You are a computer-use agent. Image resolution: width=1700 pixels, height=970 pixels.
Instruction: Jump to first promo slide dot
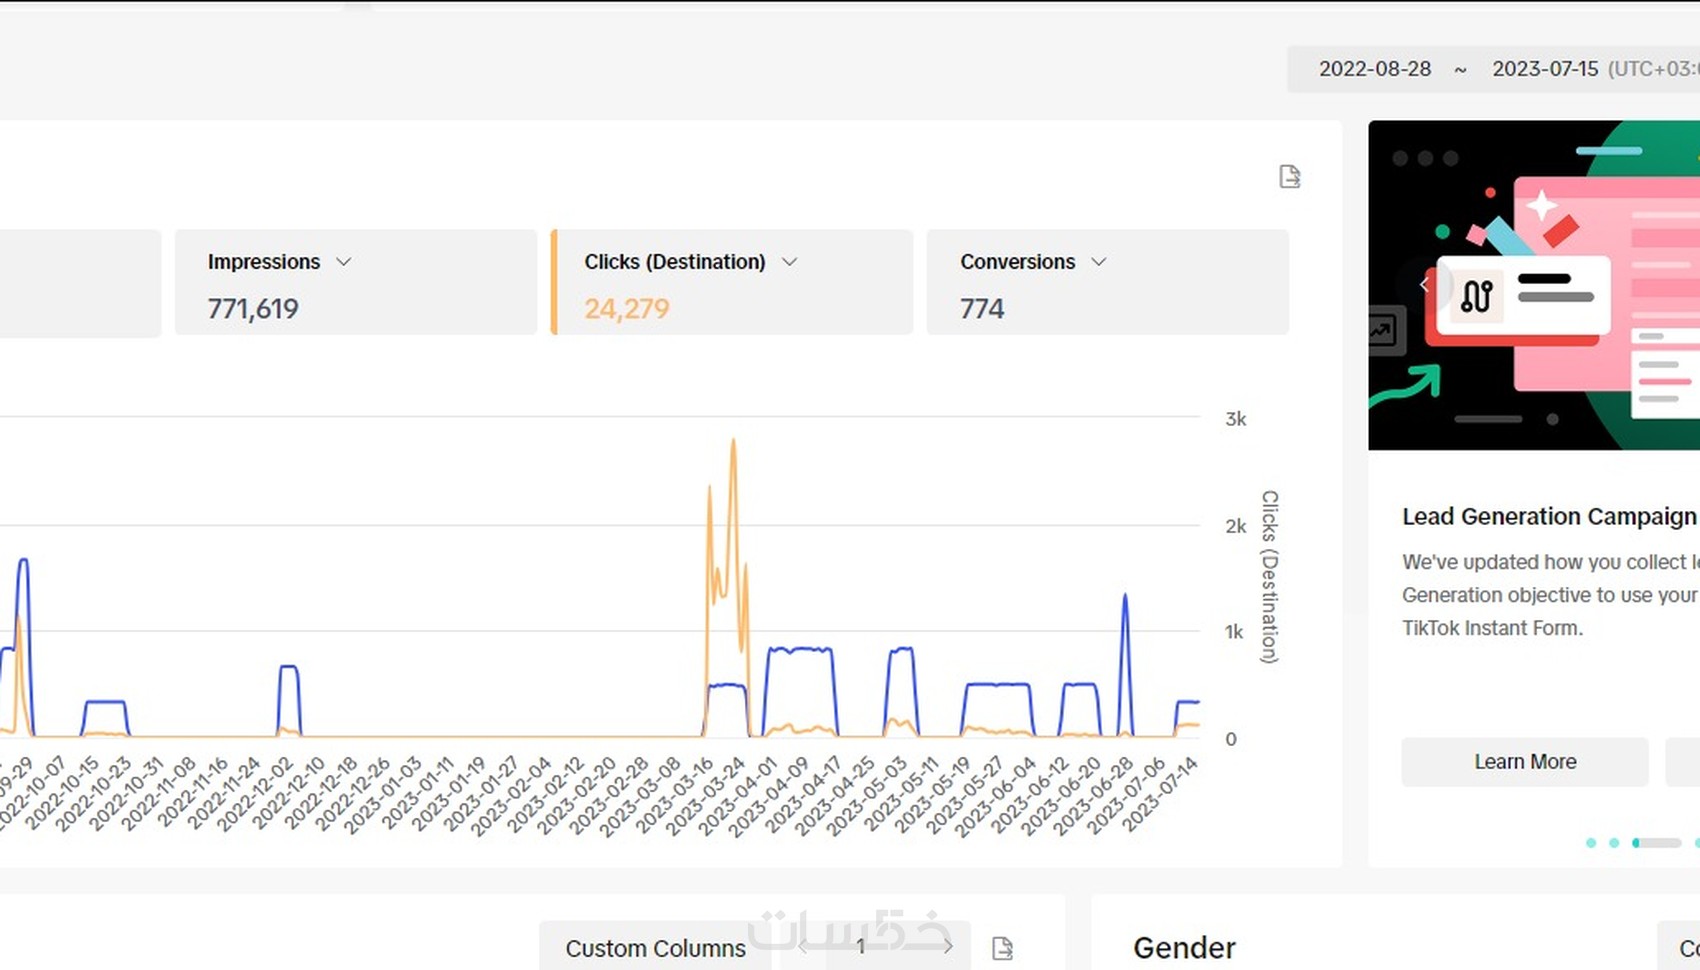pos(1591,843)
